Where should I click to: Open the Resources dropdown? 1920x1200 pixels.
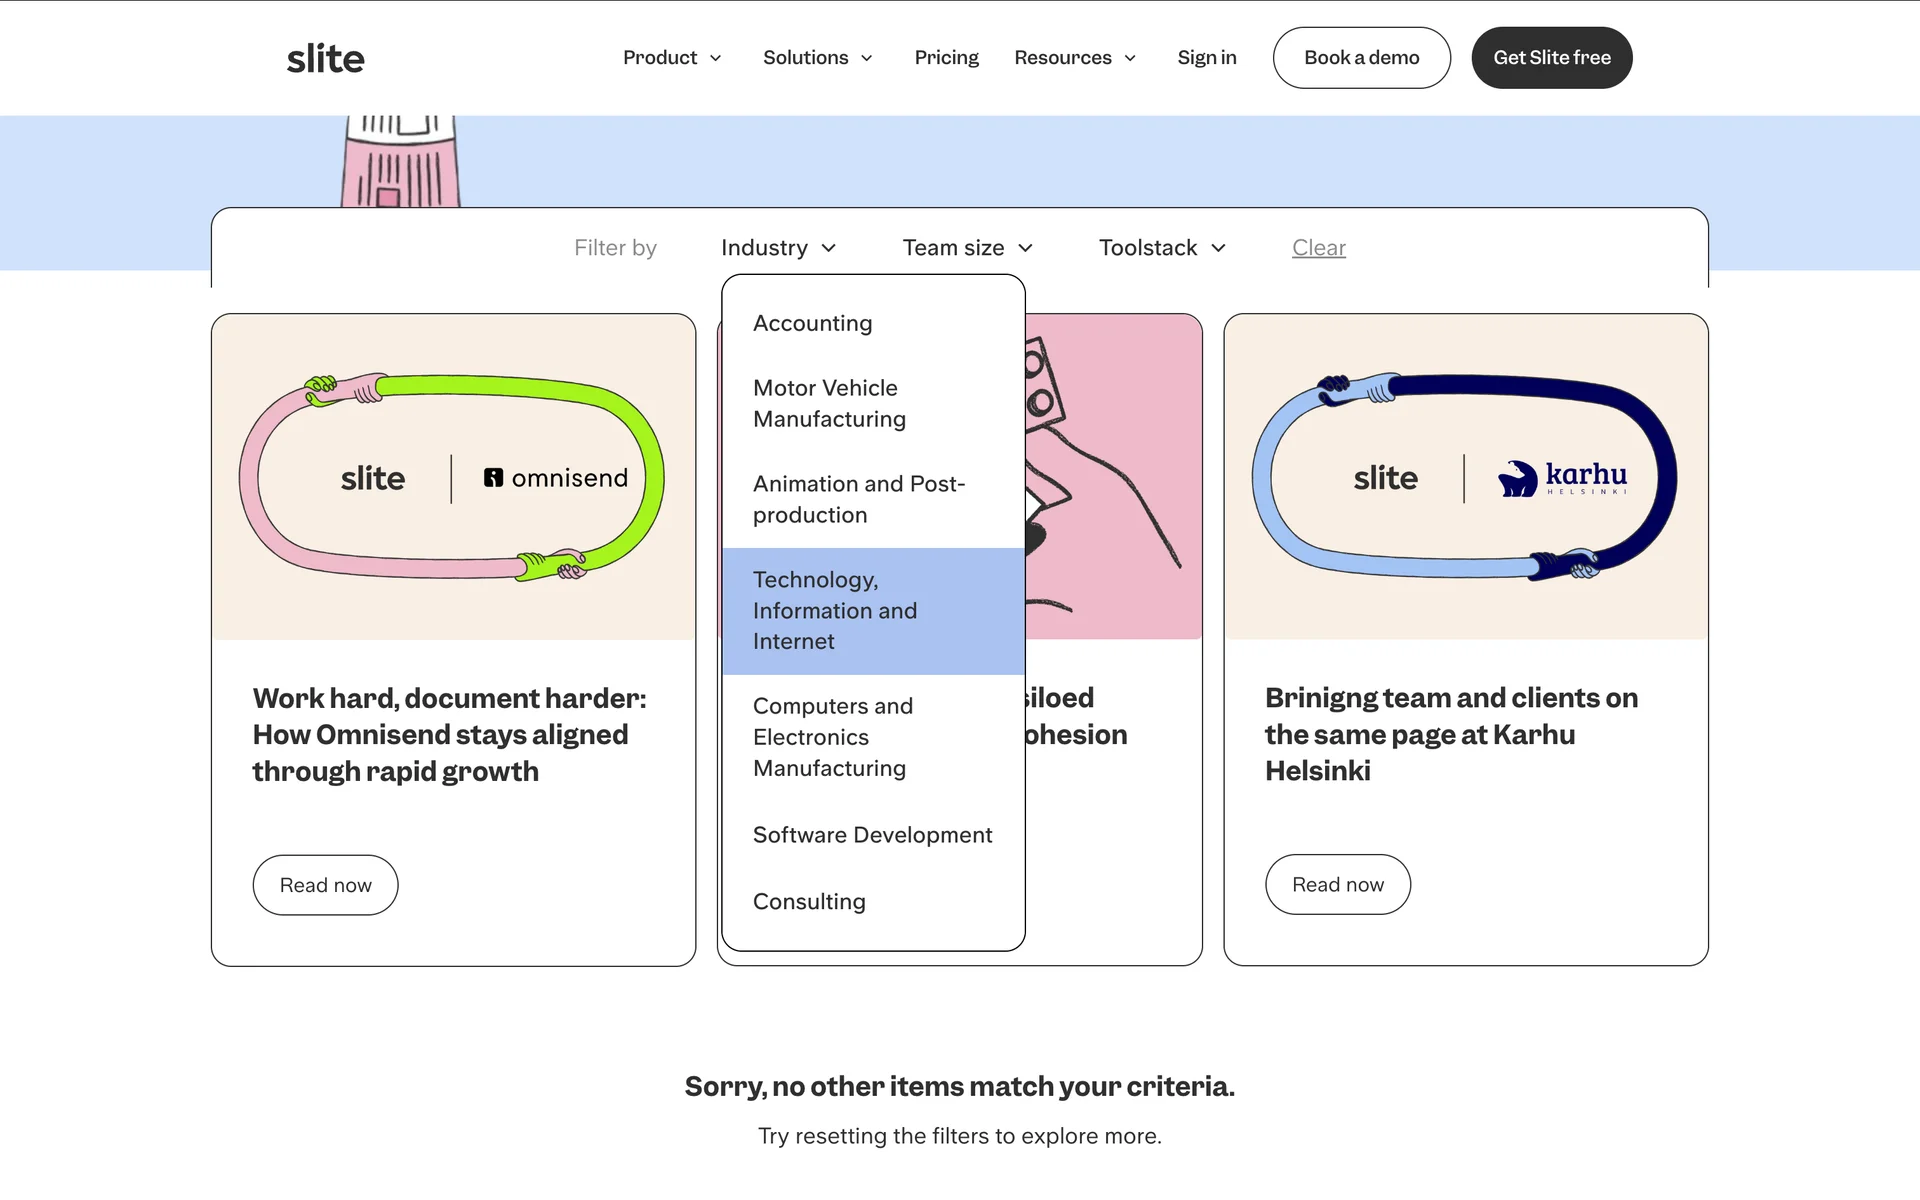pyautogui.click(x=1075, y=58)
